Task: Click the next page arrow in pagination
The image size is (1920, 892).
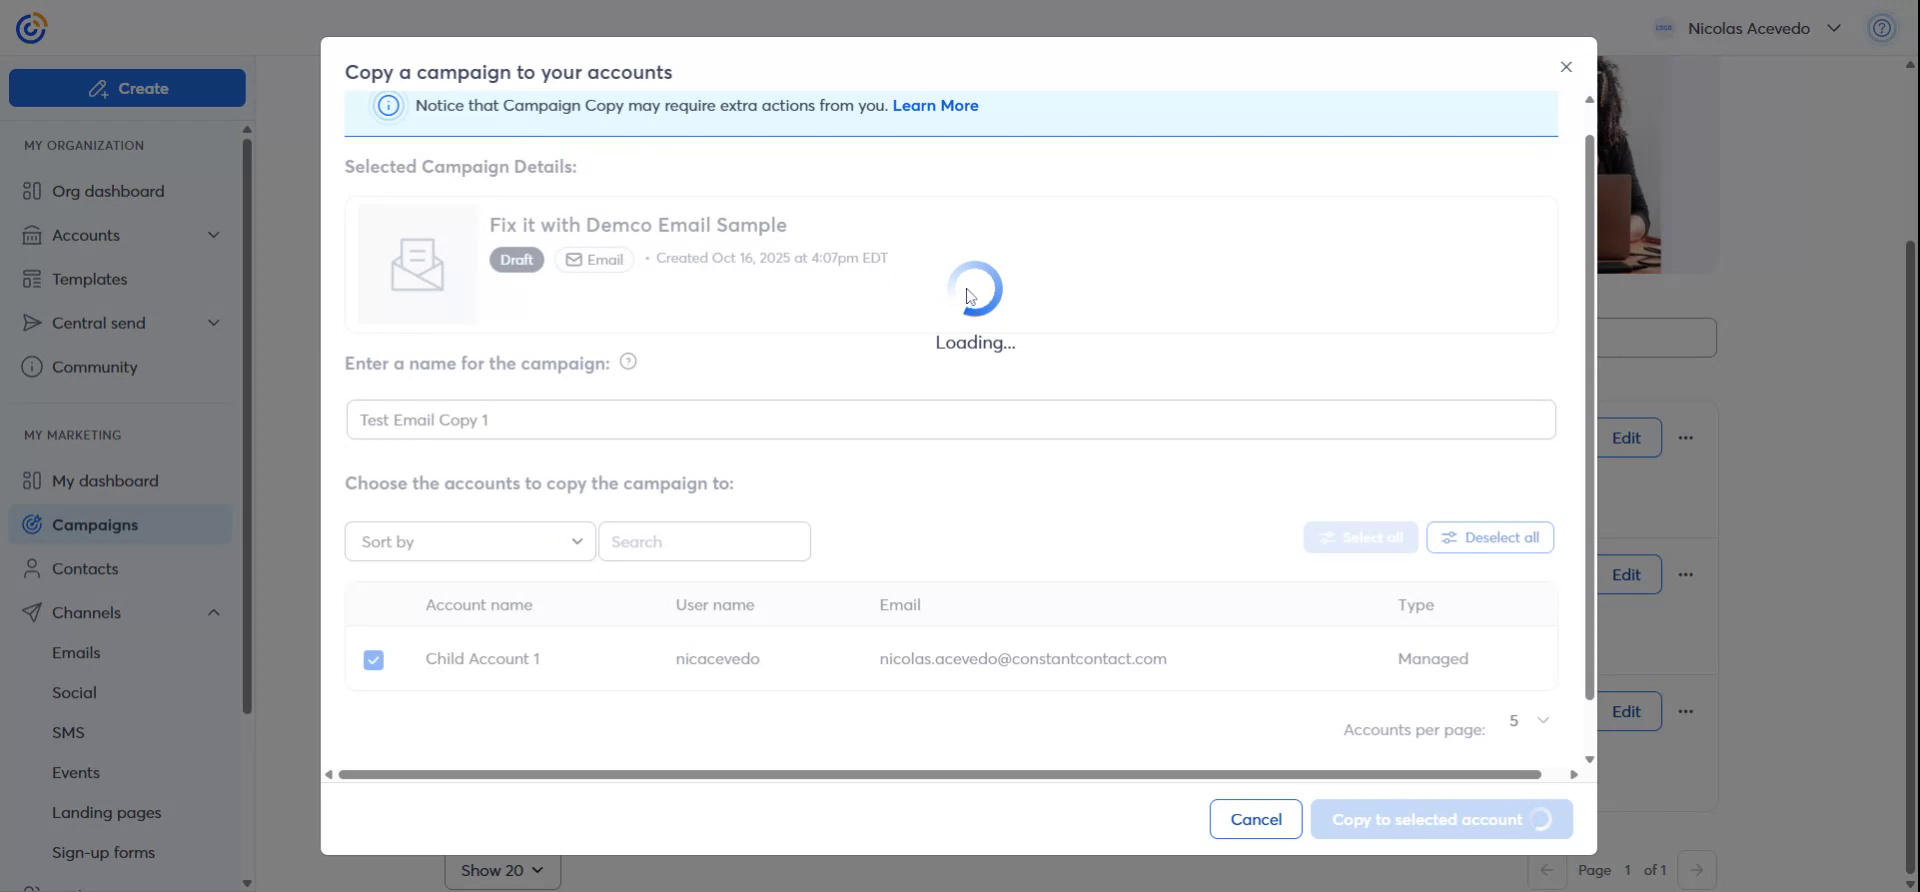Action: pos(1697,870)
